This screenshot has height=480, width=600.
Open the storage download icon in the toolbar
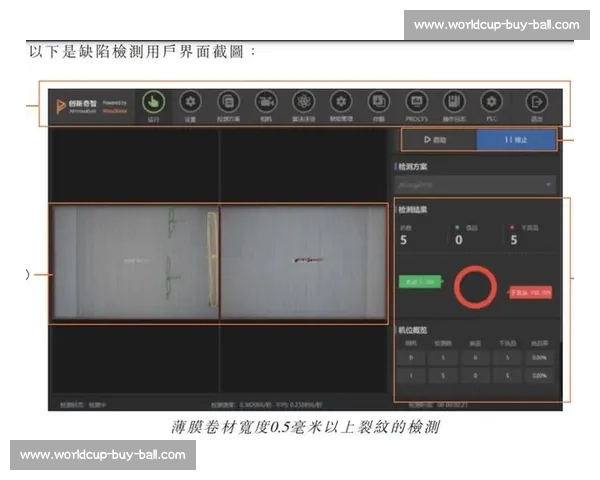[378, 102]
